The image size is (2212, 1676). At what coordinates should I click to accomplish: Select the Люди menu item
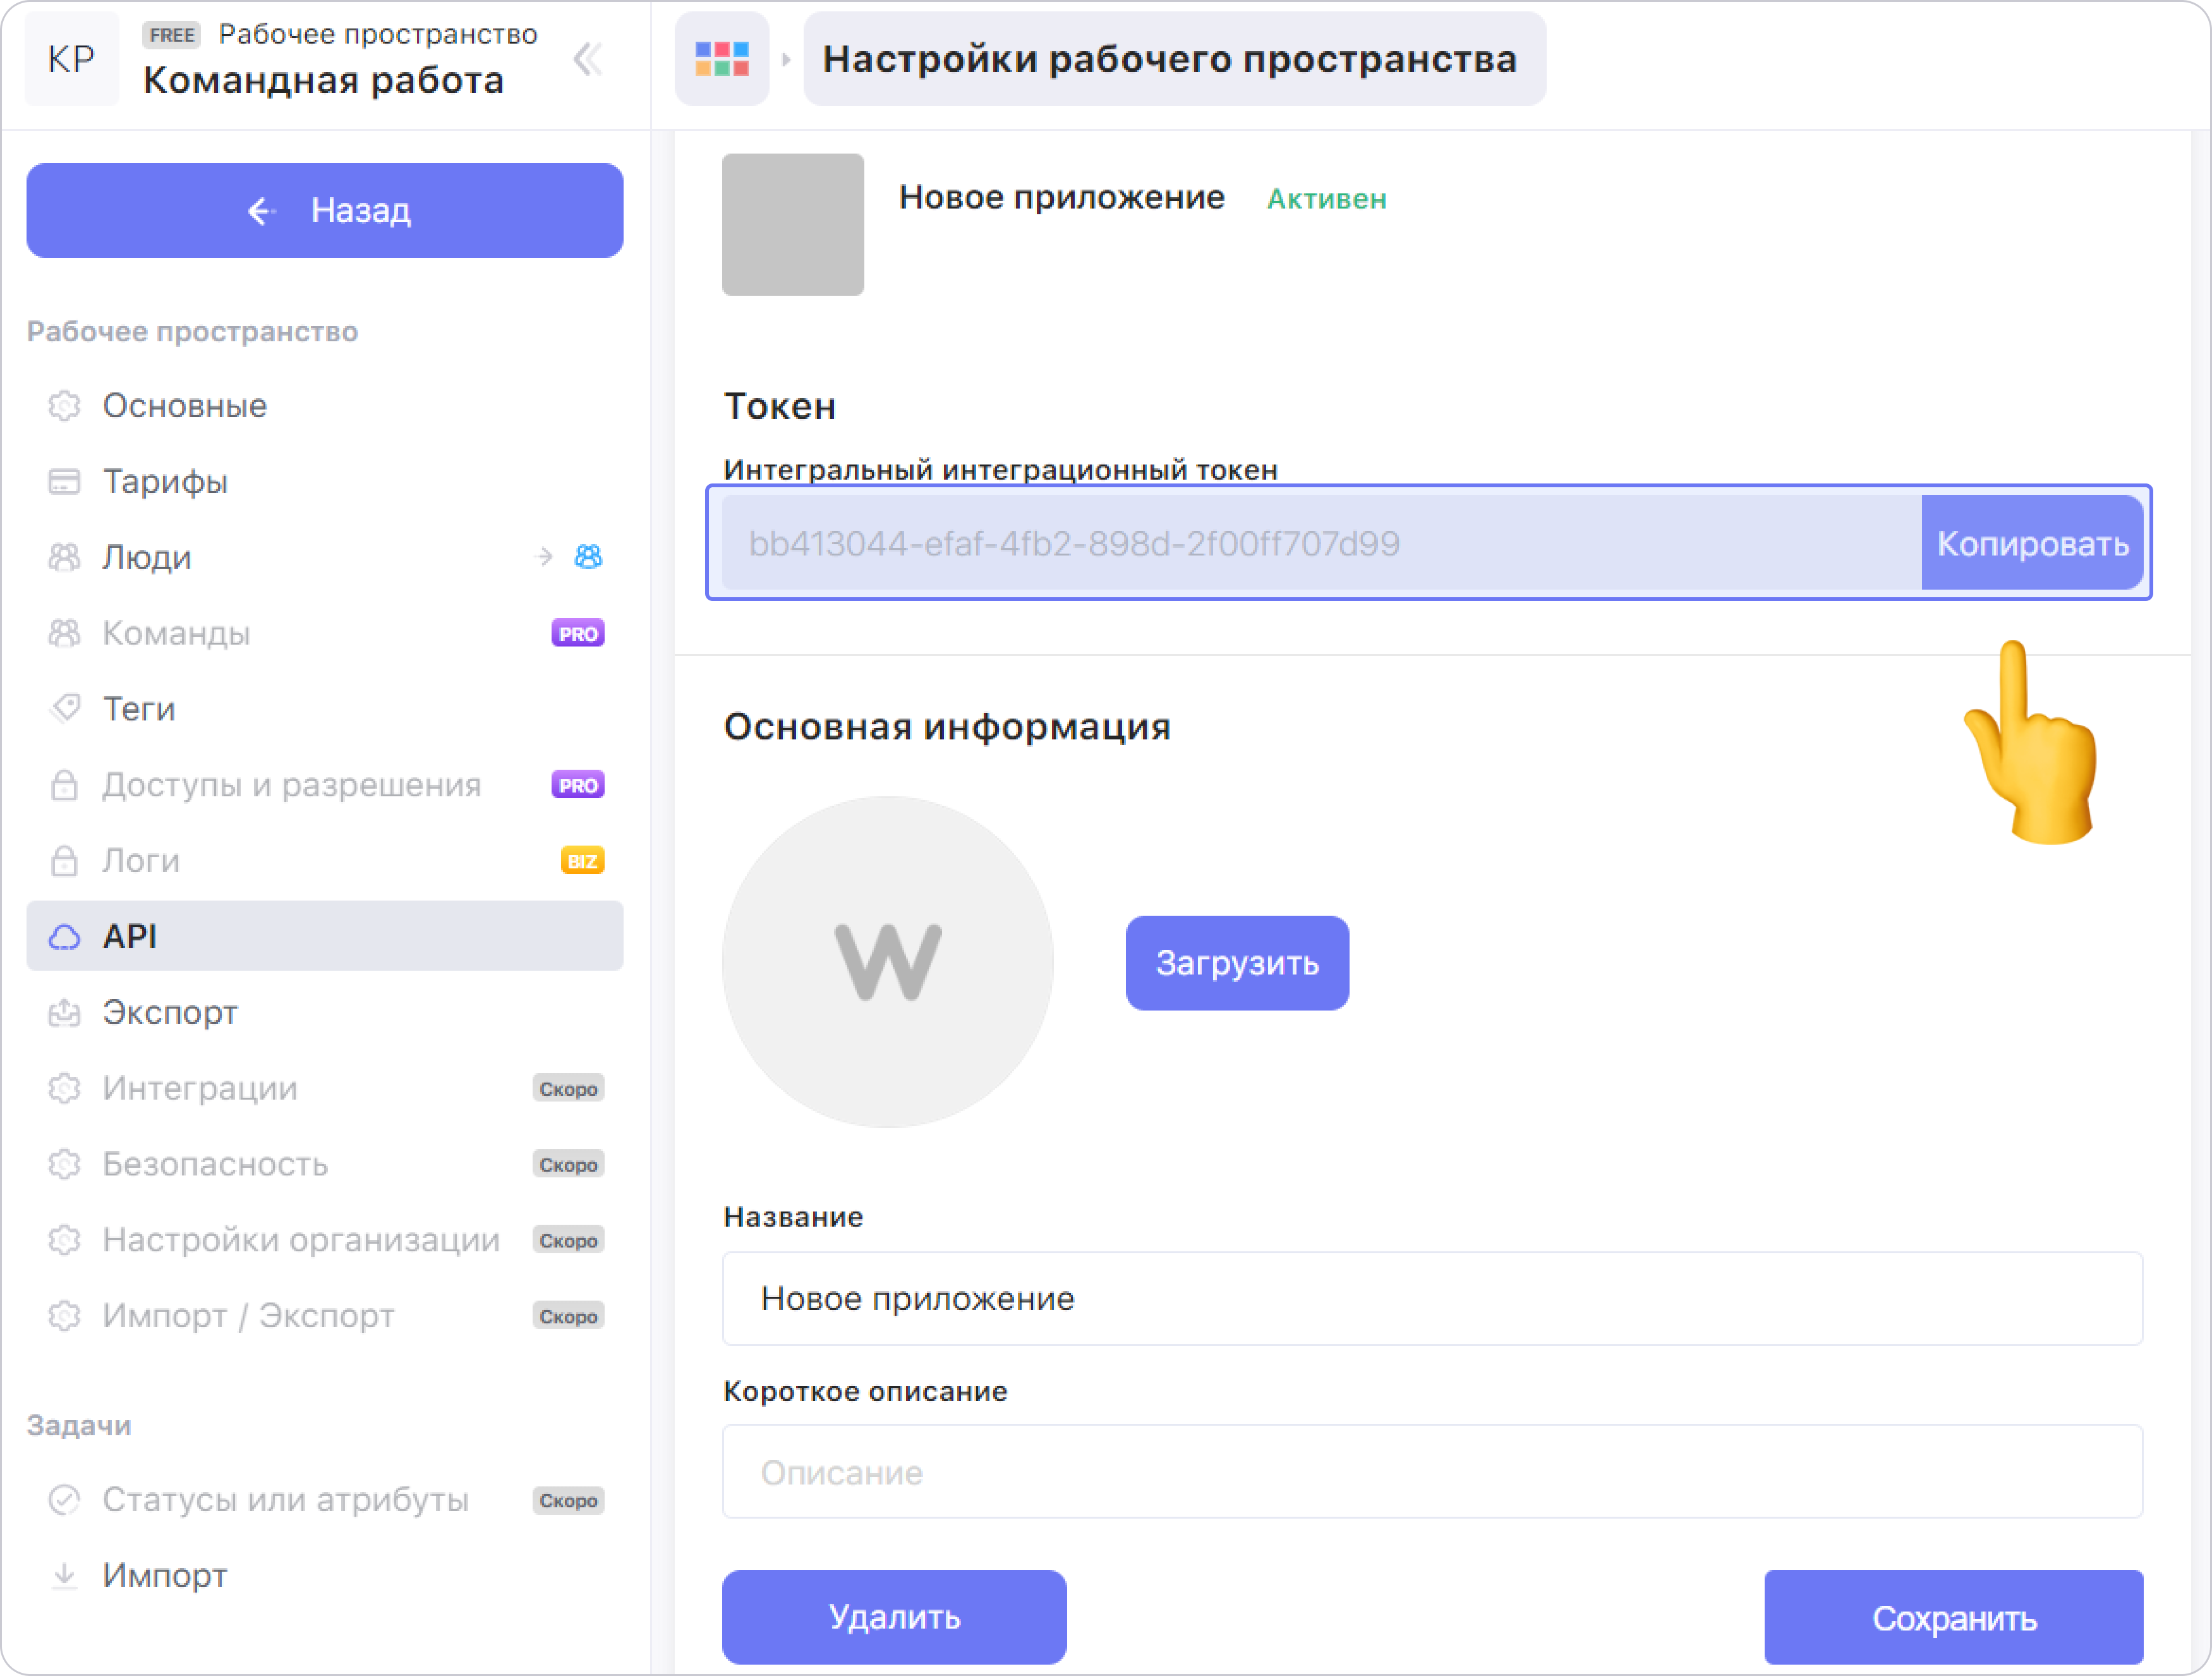(147, 557)
